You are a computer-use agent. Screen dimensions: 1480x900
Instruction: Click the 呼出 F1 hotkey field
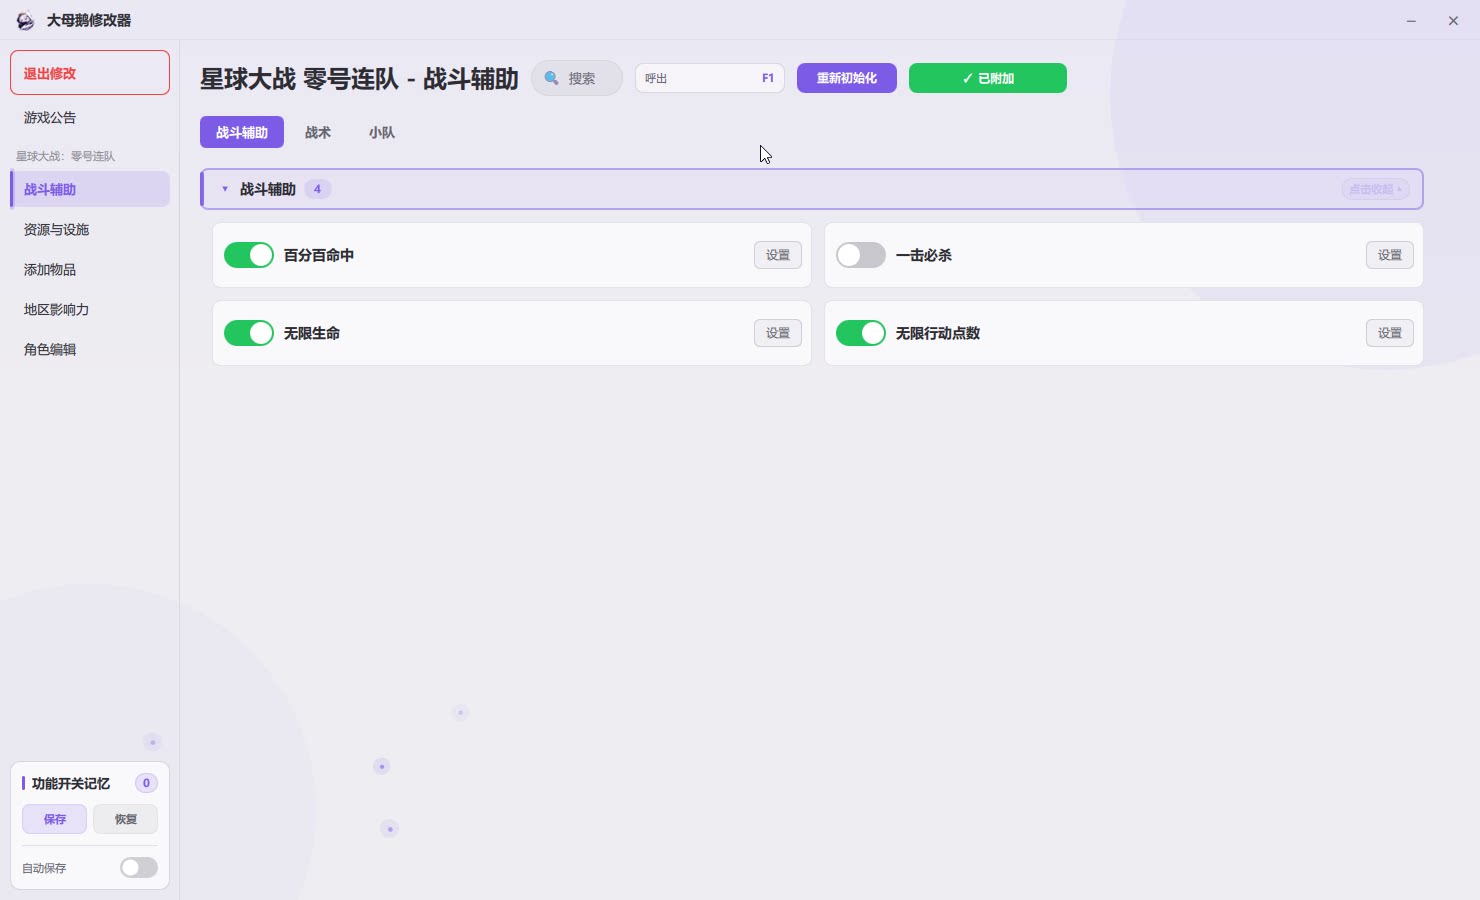(710, 78)
